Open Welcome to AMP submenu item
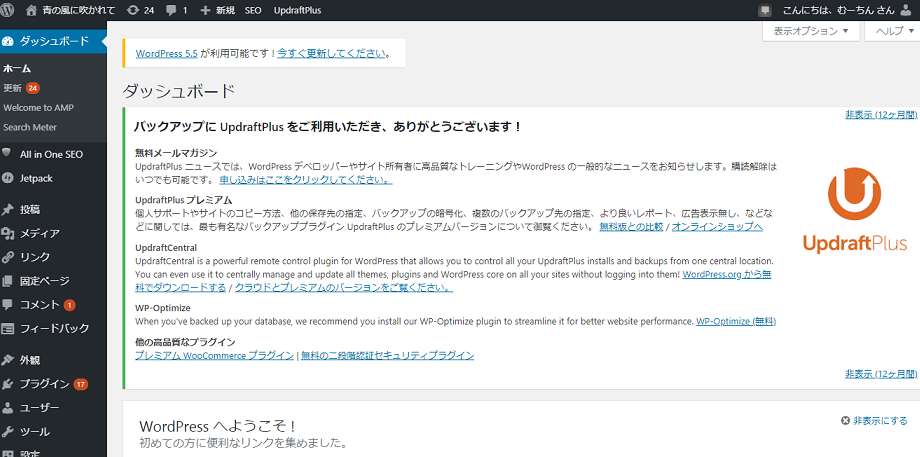Image resolution: width=920 pixels, height=457 pixels. 38,107
